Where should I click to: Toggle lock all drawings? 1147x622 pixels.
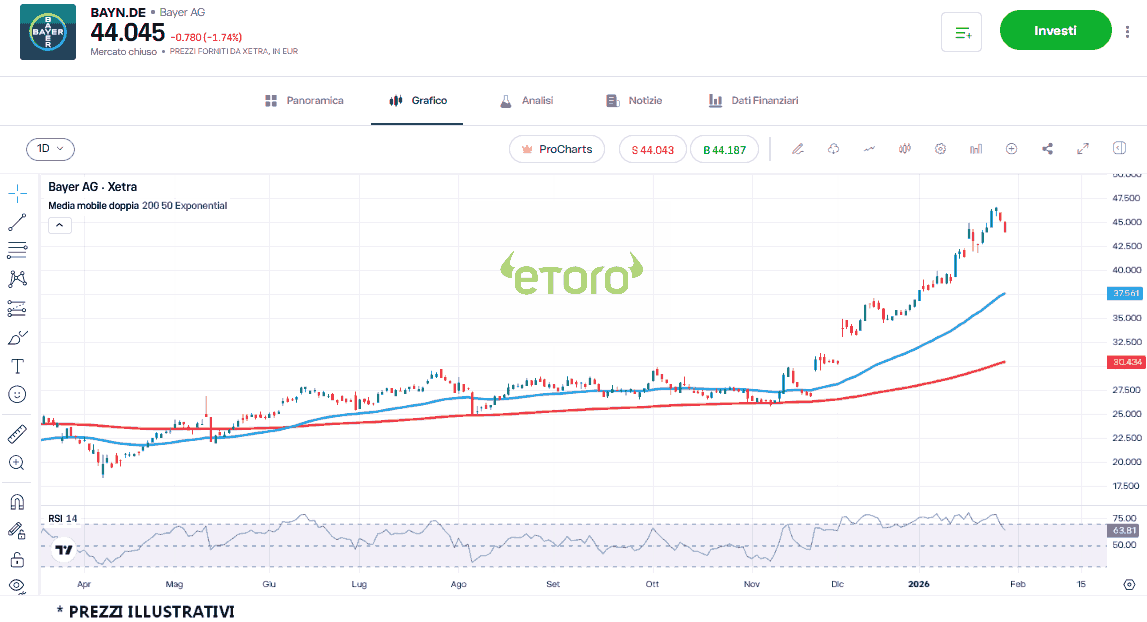(17, 558)
